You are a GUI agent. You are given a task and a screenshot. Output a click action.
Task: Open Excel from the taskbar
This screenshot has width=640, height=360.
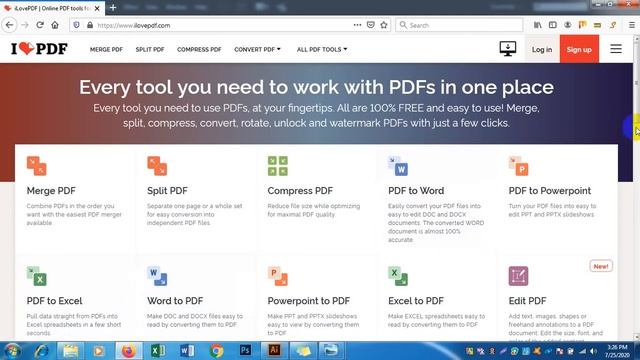(x=158, y=351)
